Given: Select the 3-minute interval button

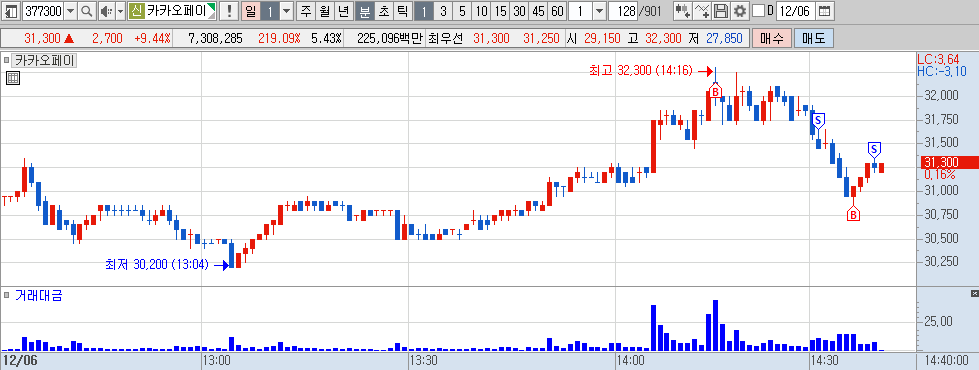Looking at the screenshot, I should 443,11.
